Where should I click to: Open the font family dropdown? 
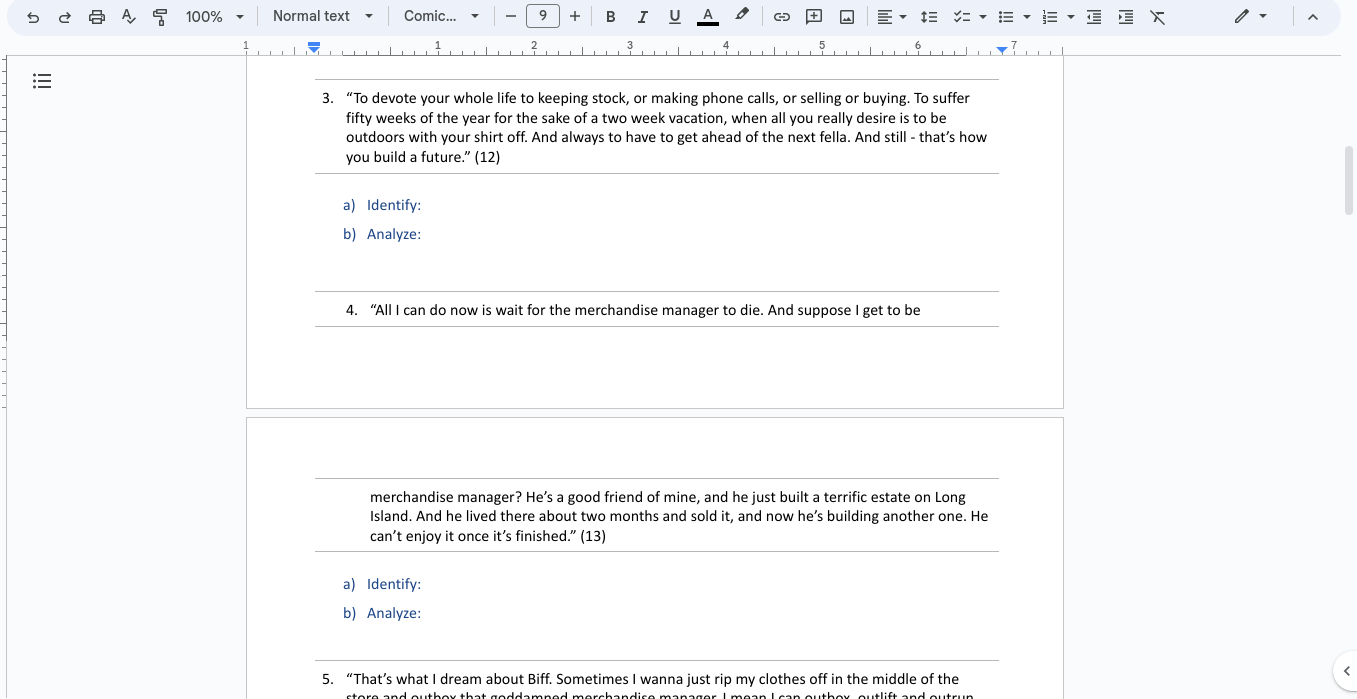pyautogui.click(x=441, y=16)
